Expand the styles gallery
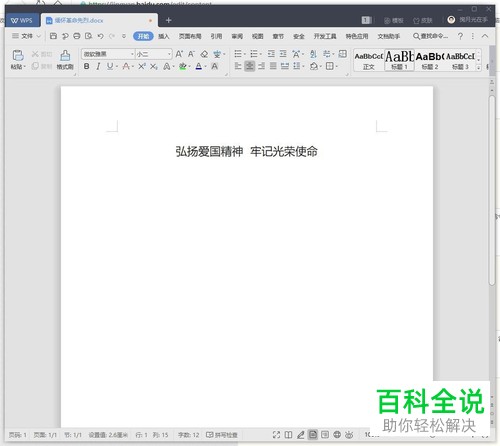The image size is (500, 446). pos(479,67)
